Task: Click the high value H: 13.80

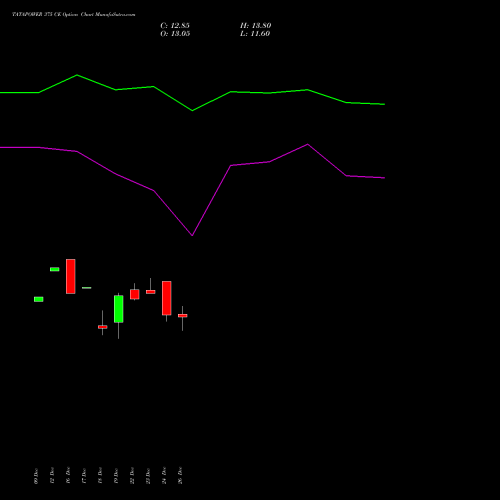Action: pyautogui.click(x=256, y=26)
